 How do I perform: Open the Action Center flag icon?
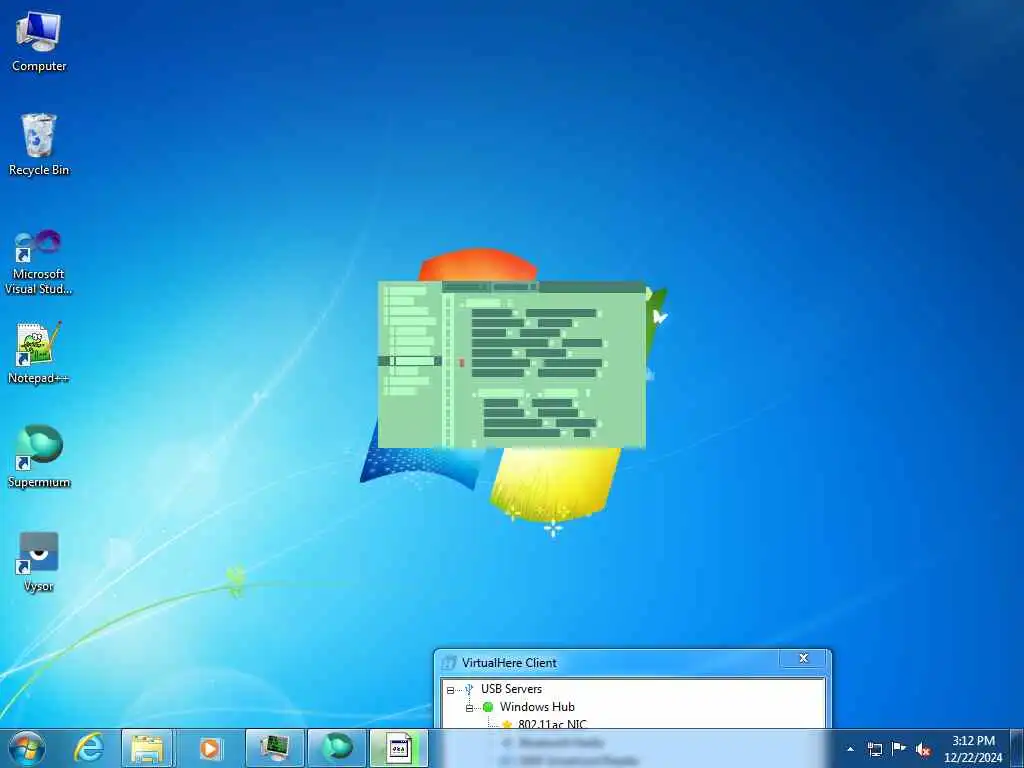click(x=899, y=748)
